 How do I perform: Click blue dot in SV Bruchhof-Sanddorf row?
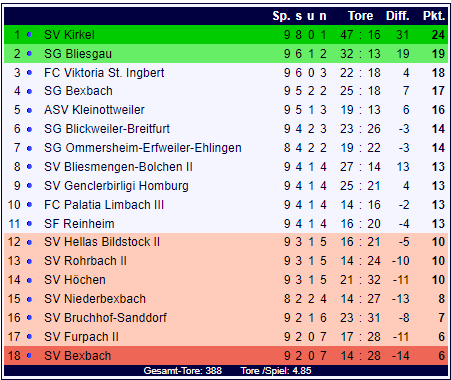coord(30,318)
